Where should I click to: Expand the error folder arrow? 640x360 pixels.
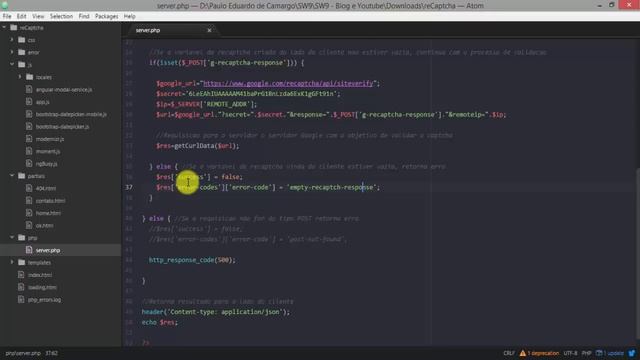pyautogui.click(x=12, y=52)
